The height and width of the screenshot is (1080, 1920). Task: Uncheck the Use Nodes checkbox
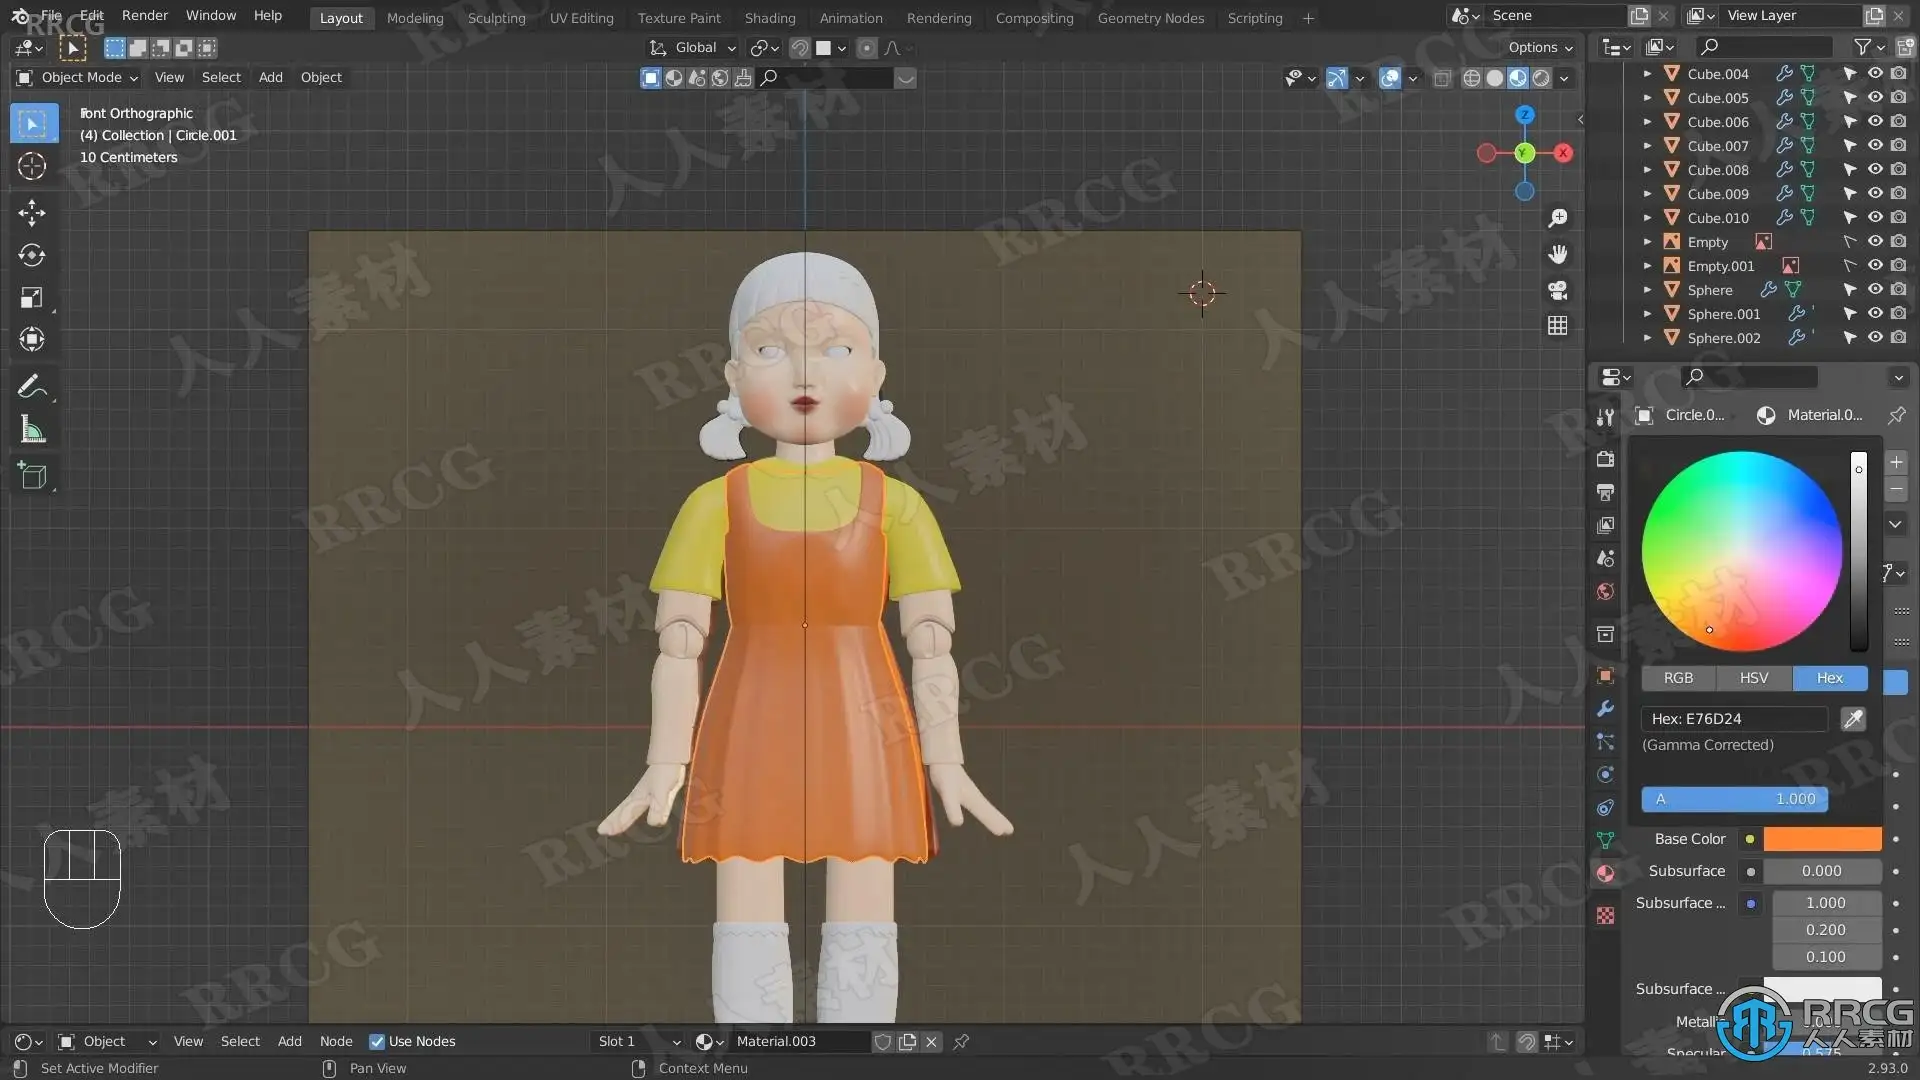click(x=377, y=1041)
